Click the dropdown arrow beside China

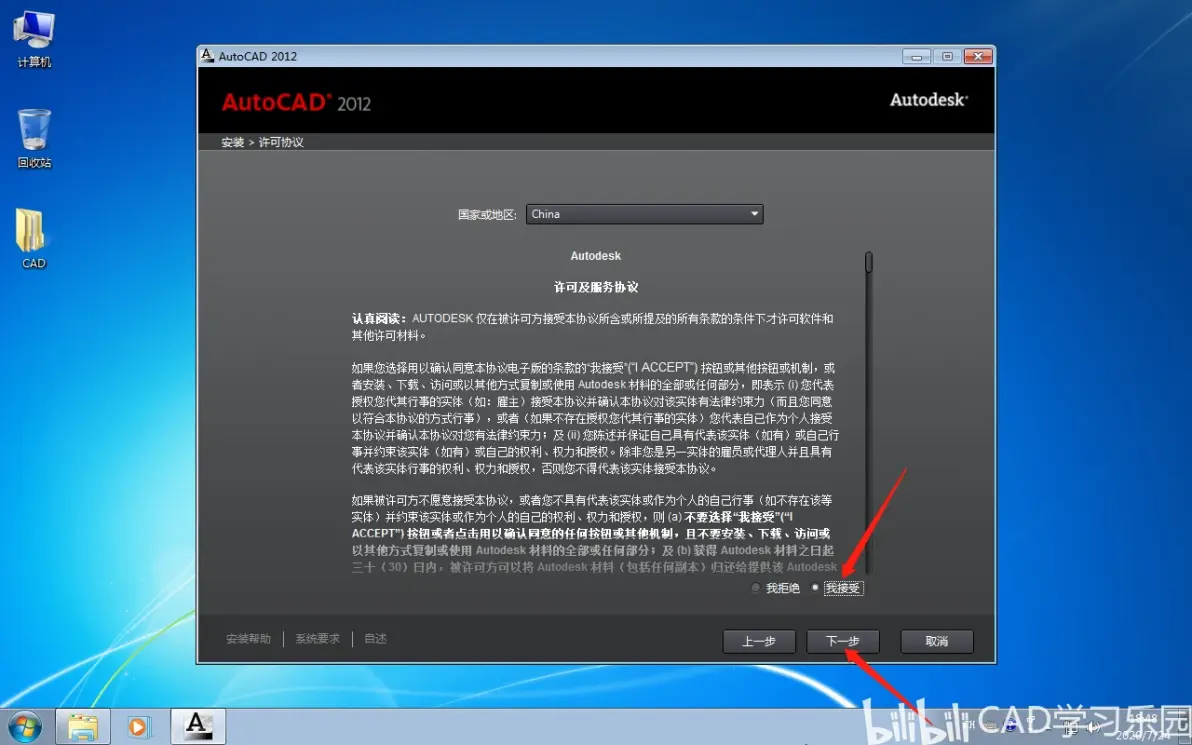coord(754,214)
